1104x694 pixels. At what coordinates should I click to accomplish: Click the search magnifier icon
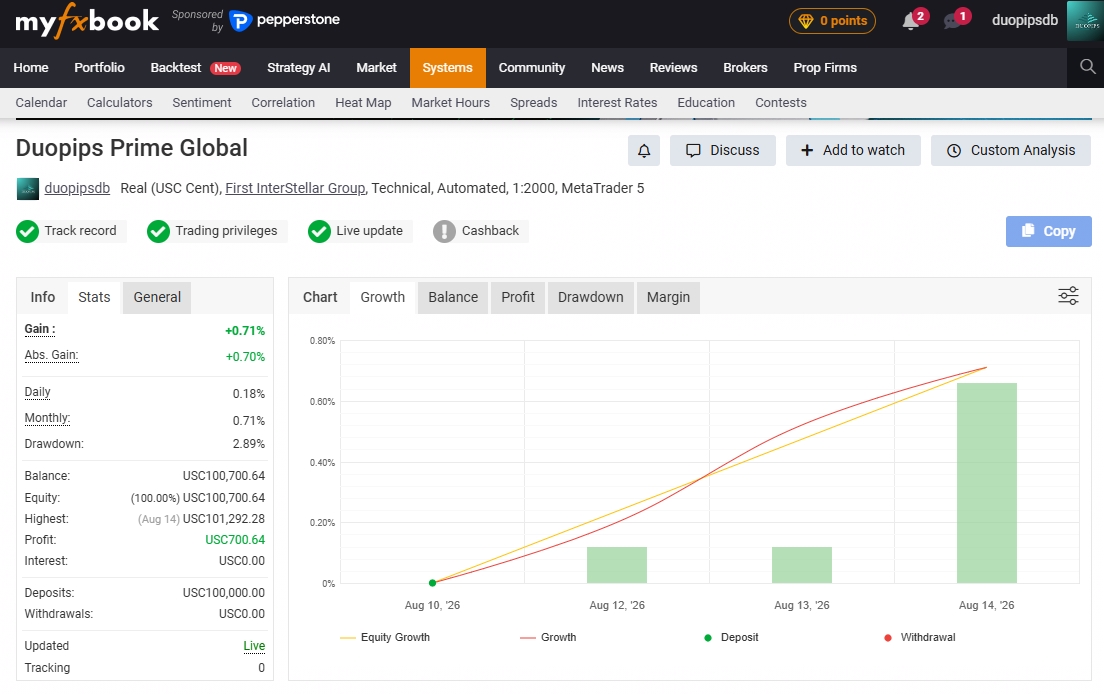pos(1087,67)
